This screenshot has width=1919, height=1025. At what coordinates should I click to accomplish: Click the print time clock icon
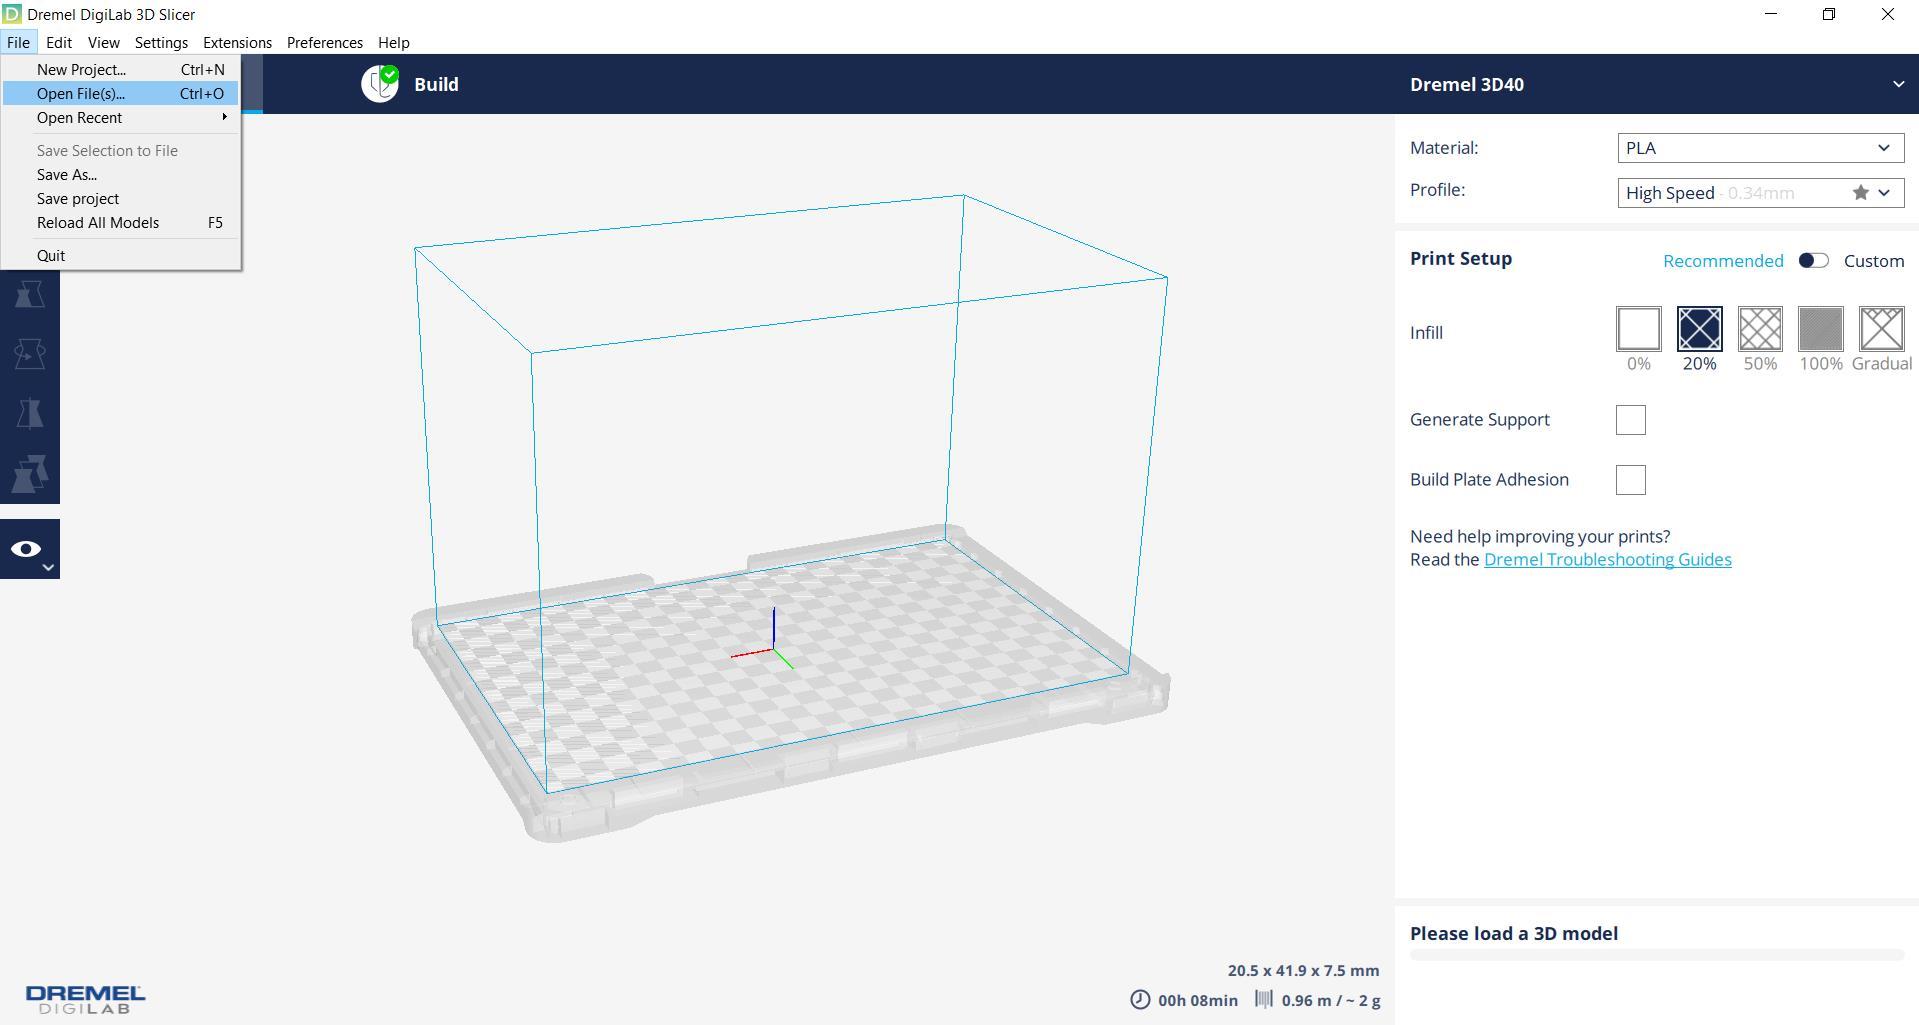(1140, 1000)
